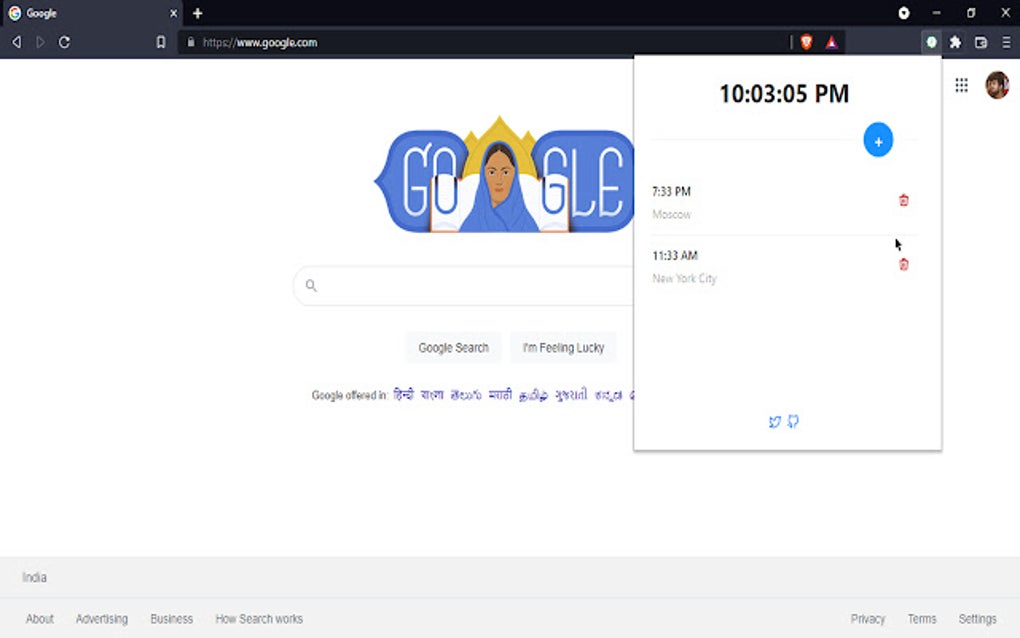This screenshot has height=638, width=1020.
Task: Open Chrome's hamburger menu icon
Action: 1006,43
